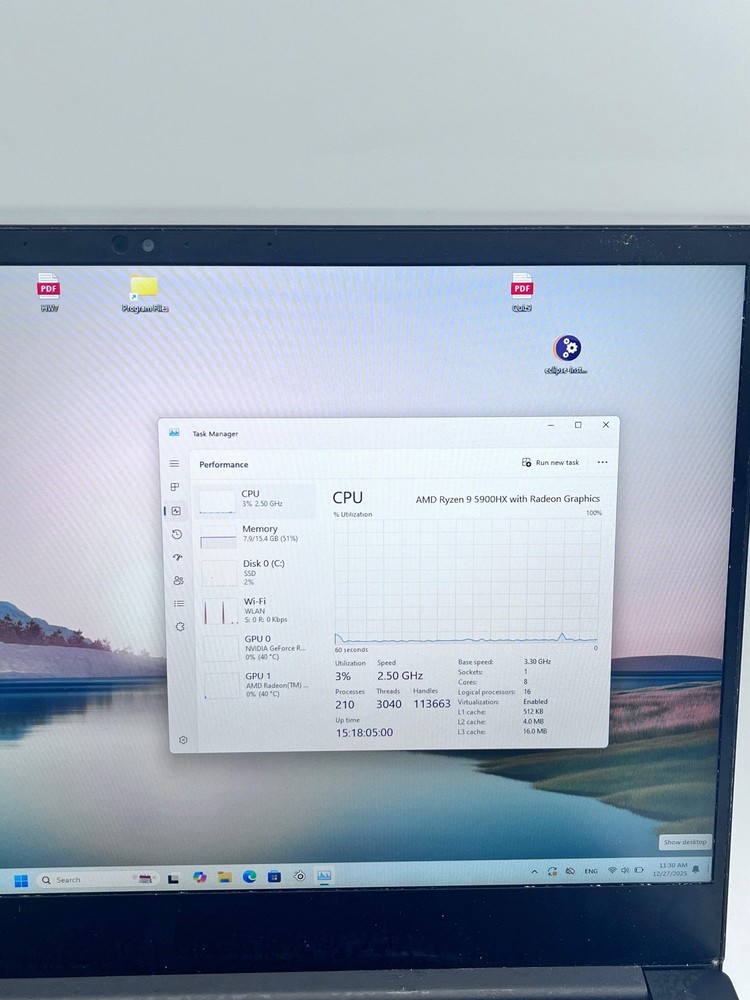Open Microsoft Edge from the taskbar
Screen dimensions: 750x1000
click(249, 877)
